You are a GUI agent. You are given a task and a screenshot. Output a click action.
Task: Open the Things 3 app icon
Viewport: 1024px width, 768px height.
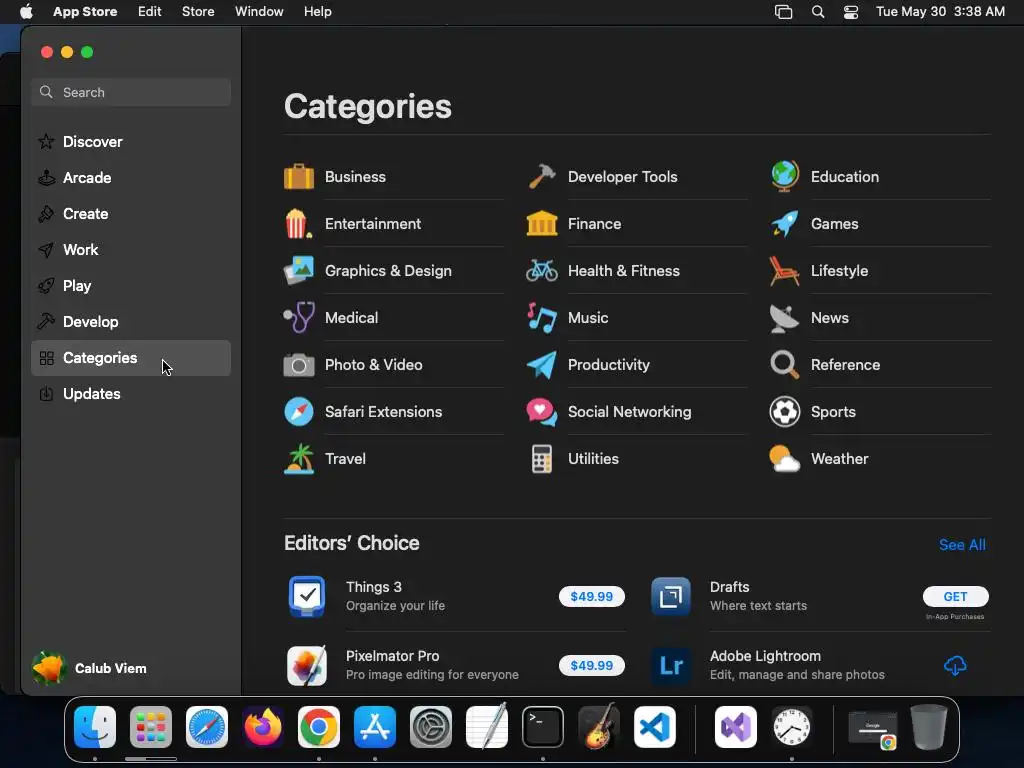[x=307, y=596]
